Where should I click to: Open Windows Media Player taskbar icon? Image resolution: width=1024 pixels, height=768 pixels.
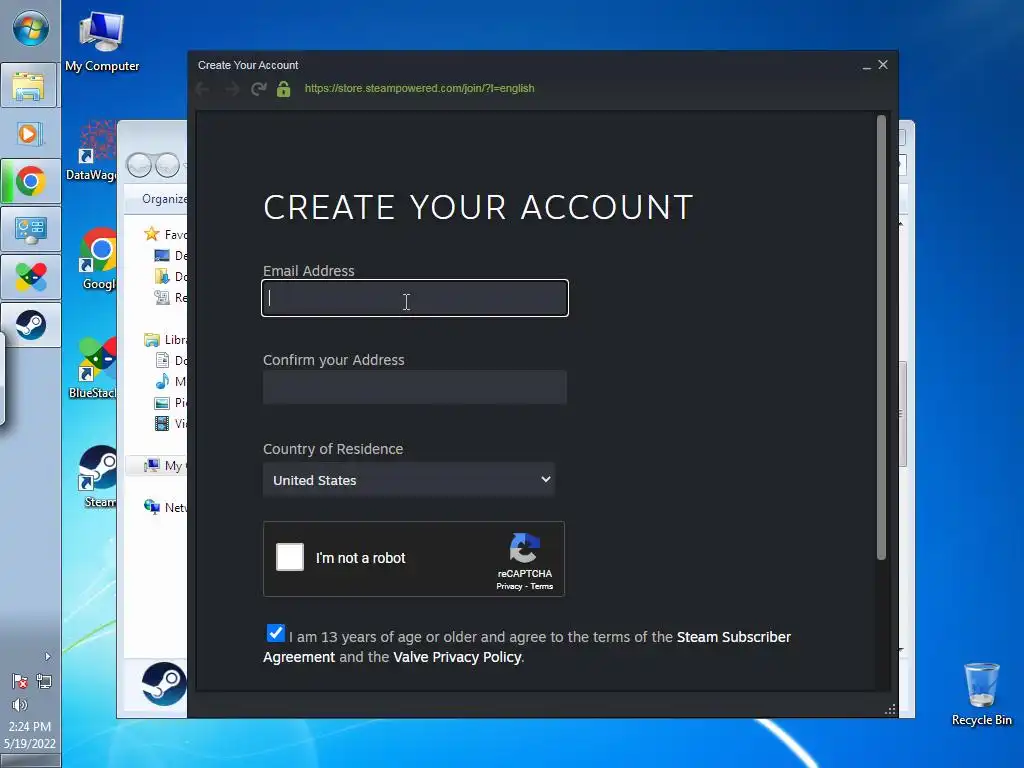30,134
